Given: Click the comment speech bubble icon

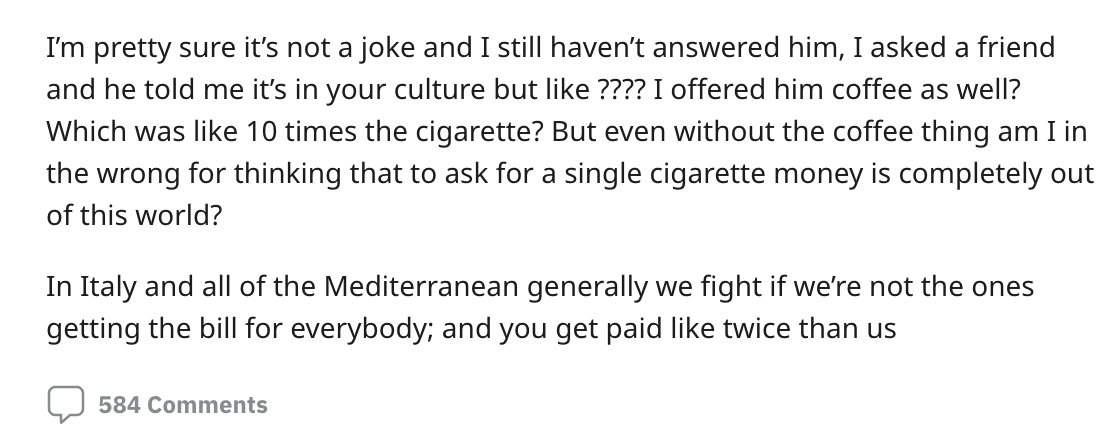Looking at the screenshot, I should (x=67, y=404).
